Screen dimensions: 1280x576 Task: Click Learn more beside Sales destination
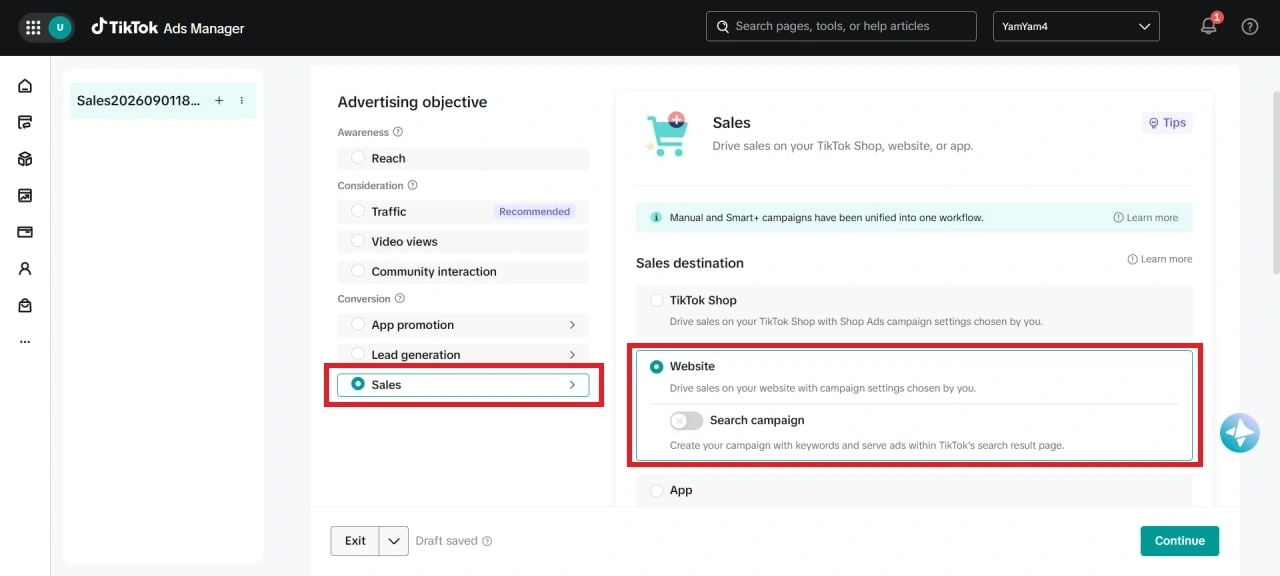1159,259
